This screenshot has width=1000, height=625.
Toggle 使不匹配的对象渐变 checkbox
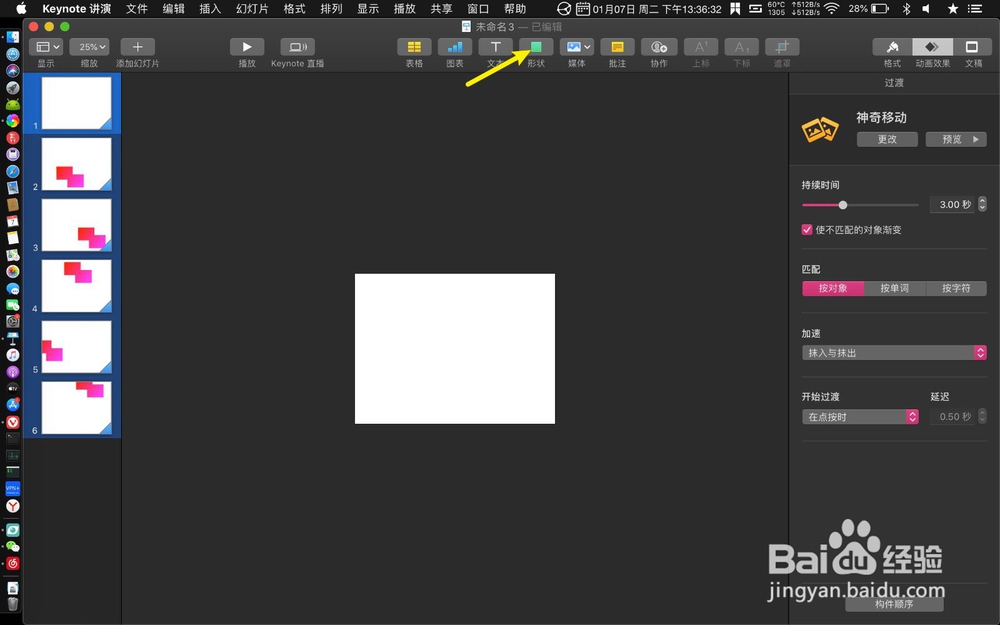click(x=807, y=230)
